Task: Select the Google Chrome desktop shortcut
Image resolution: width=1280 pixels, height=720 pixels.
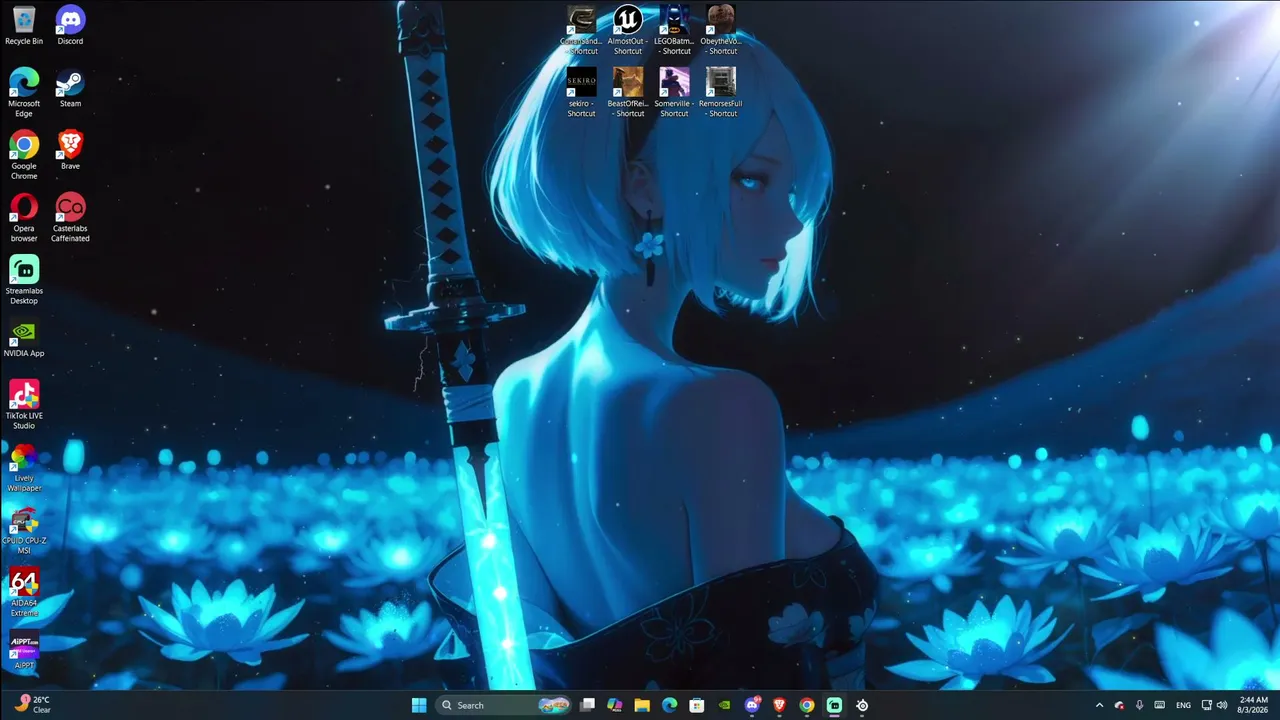Action: pos(24,155)
